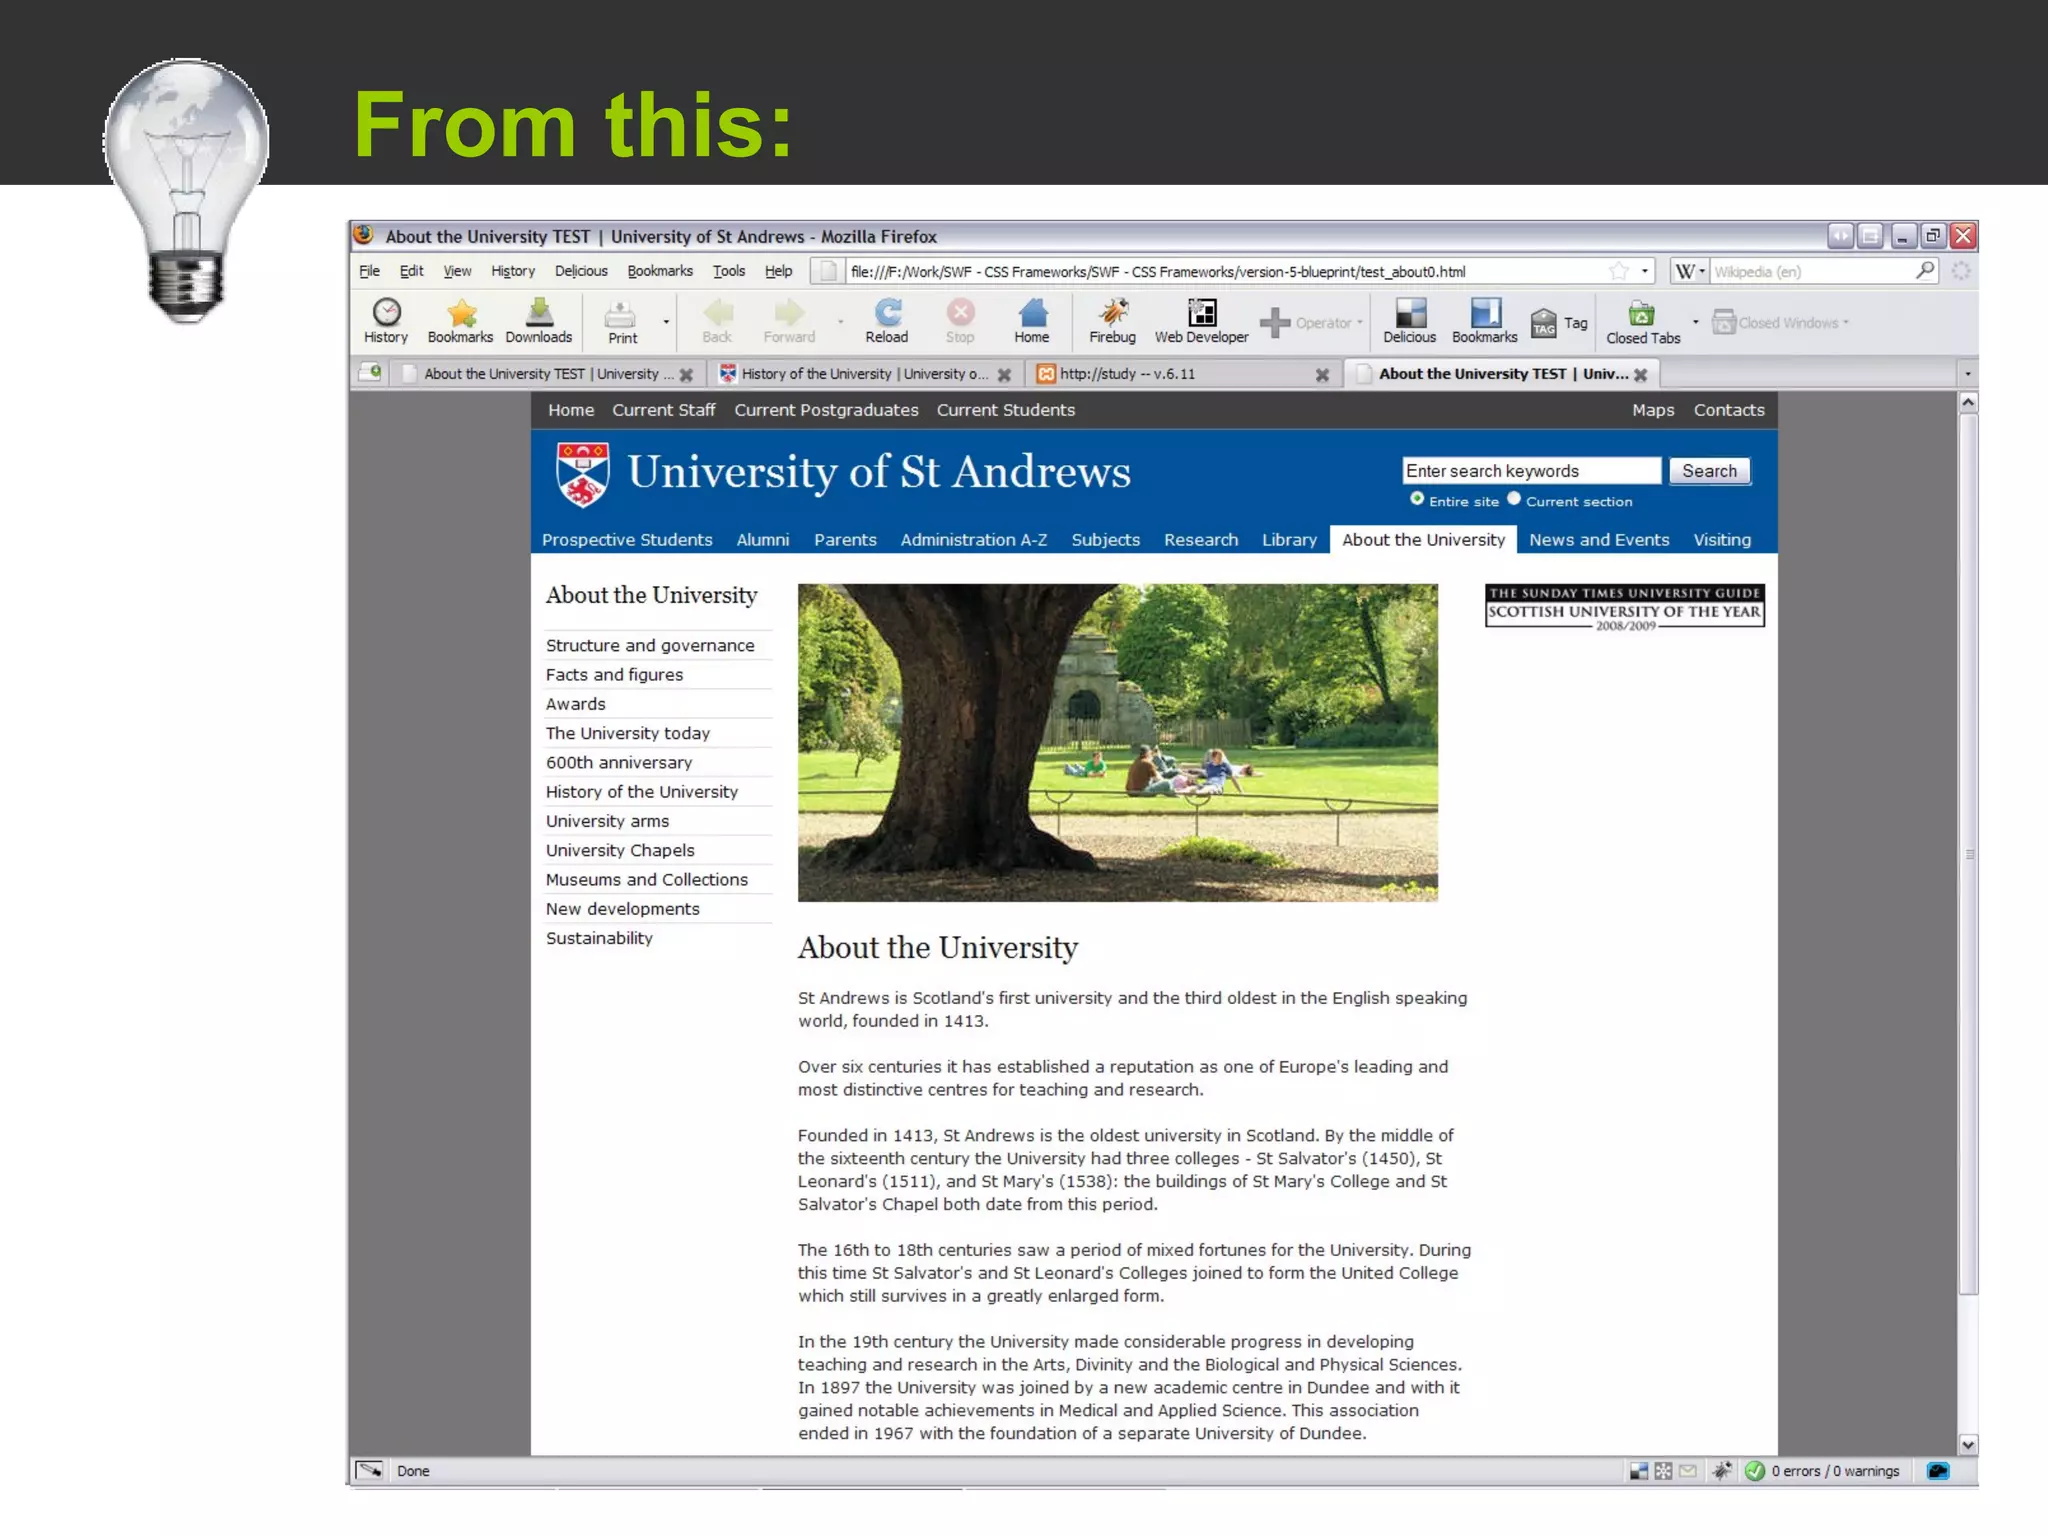Click the Search button on the page

[x=1709, y=471]
